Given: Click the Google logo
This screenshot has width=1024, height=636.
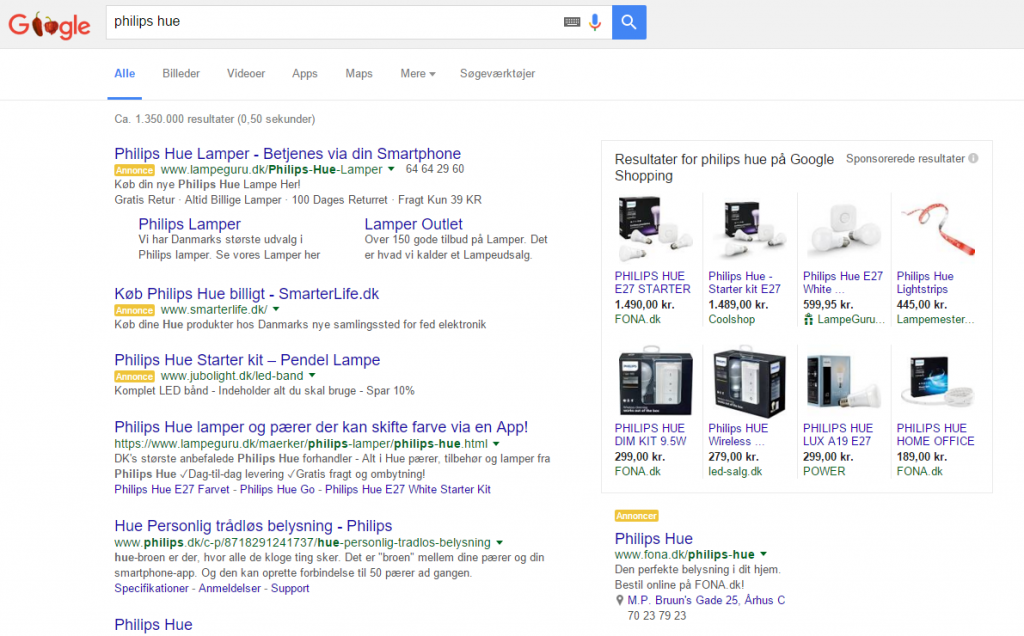Looking at the screenshot, I should [49, 24].
